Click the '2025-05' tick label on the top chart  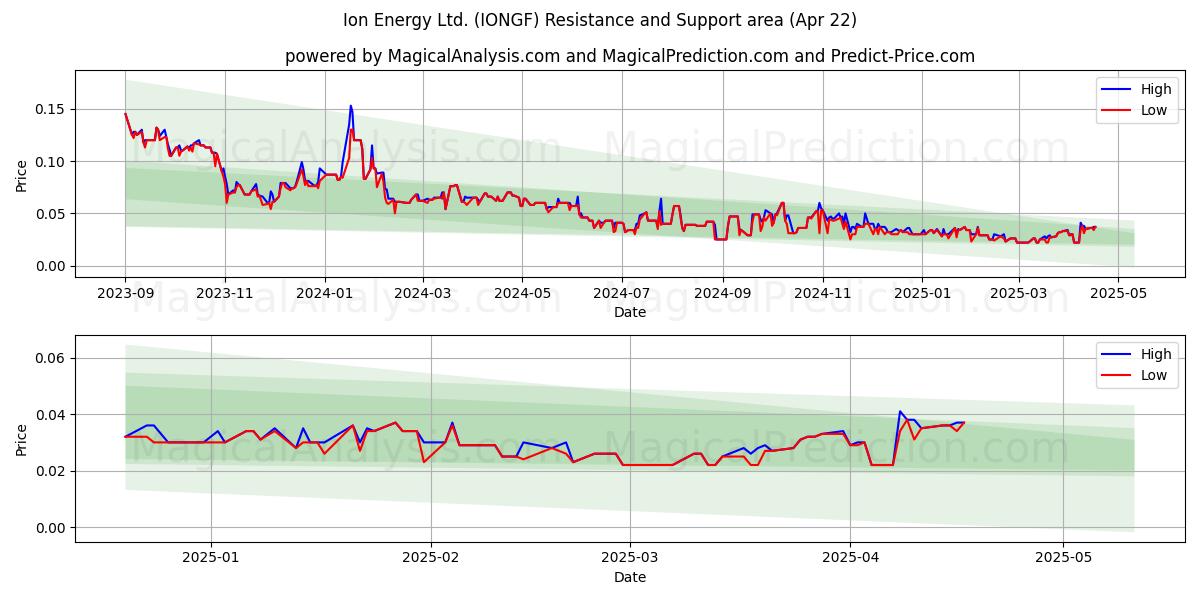click(1118, 294)
